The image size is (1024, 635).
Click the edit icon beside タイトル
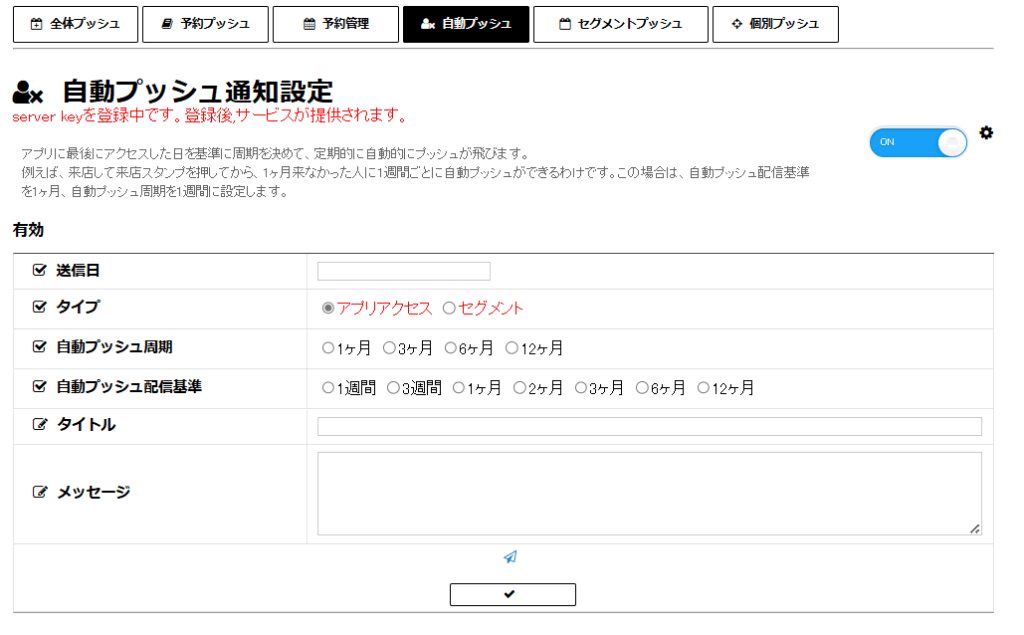40,425
